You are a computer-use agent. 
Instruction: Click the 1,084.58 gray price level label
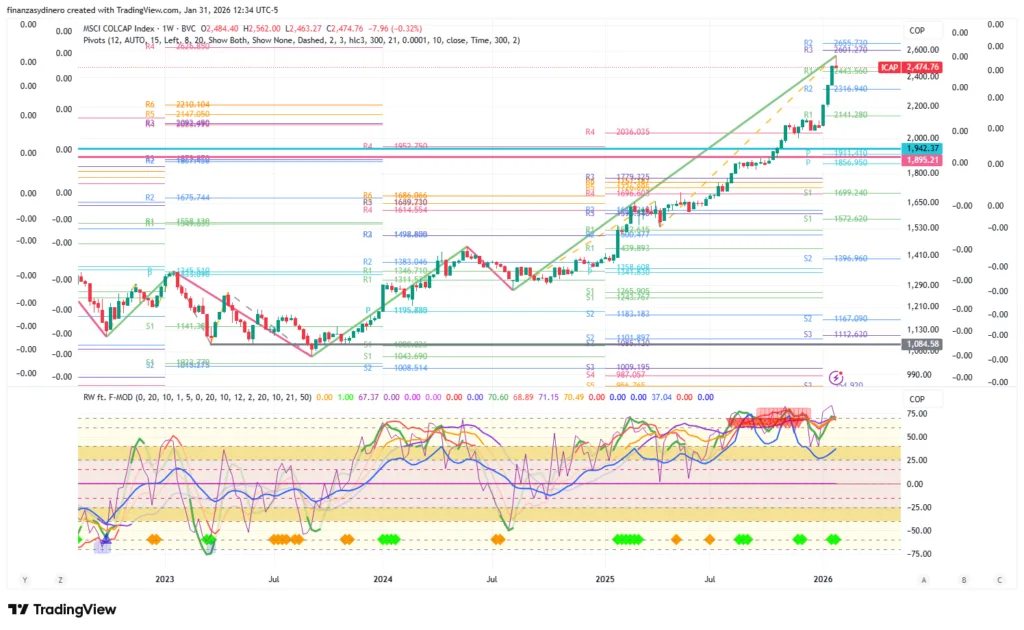pyautogui.click(x=922, y=344)
